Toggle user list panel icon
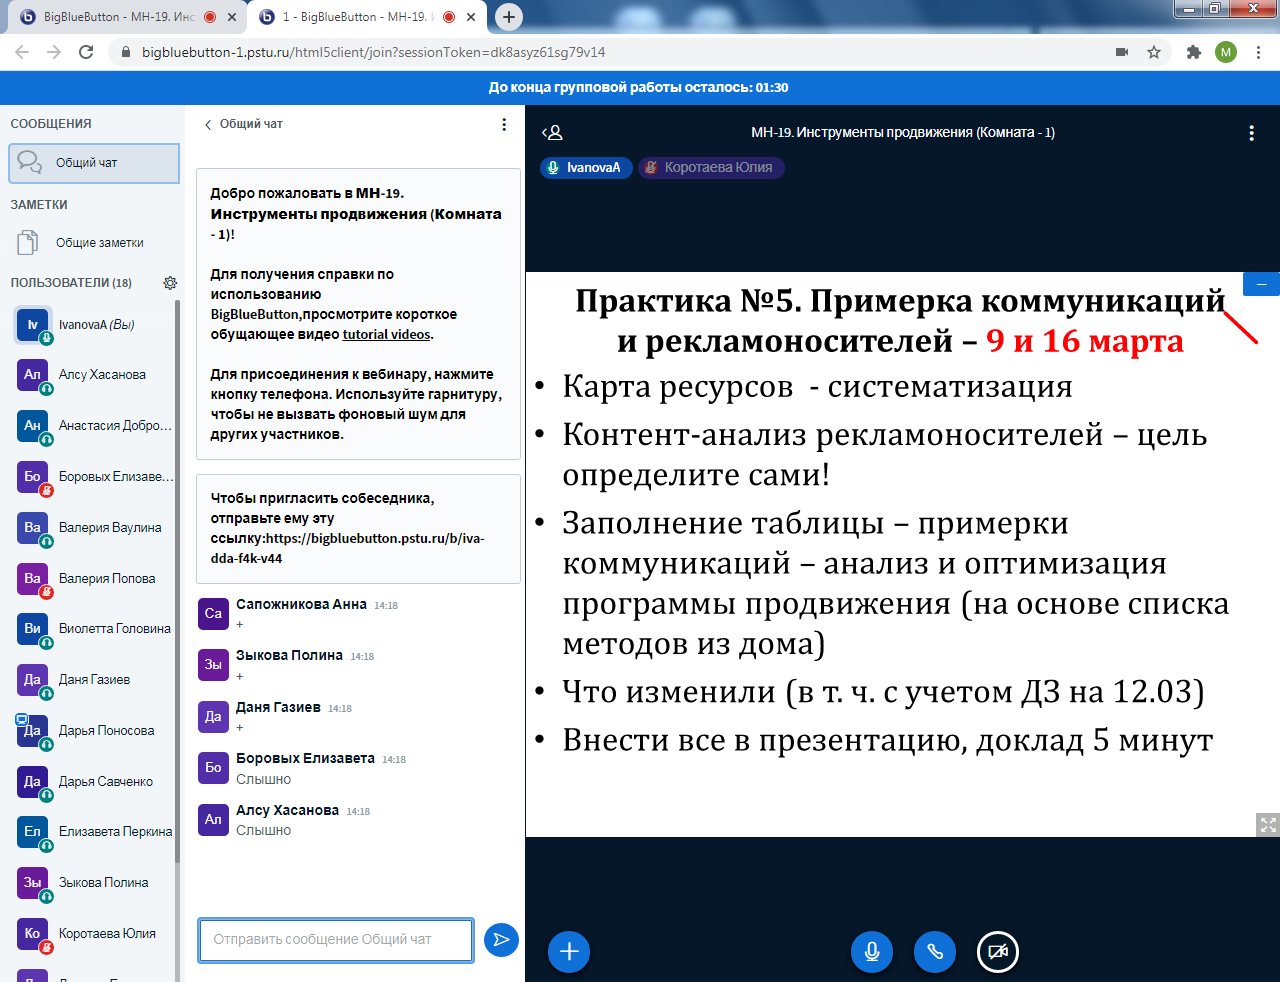This screenshot has width=1280, height=982. [x=552, y=132]
